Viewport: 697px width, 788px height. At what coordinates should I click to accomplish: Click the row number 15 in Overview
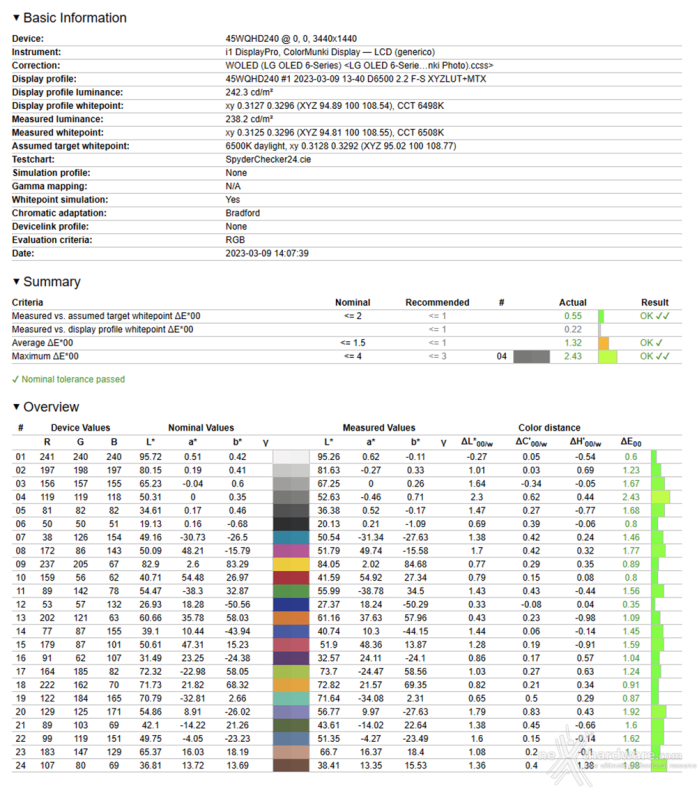pos(21,645)
